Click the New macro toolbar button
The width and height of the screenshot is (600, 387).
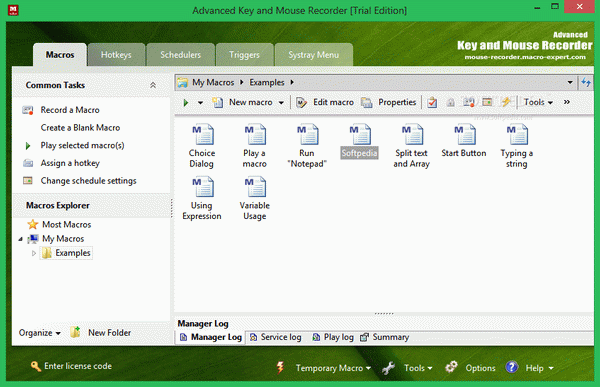pos(243,102)
